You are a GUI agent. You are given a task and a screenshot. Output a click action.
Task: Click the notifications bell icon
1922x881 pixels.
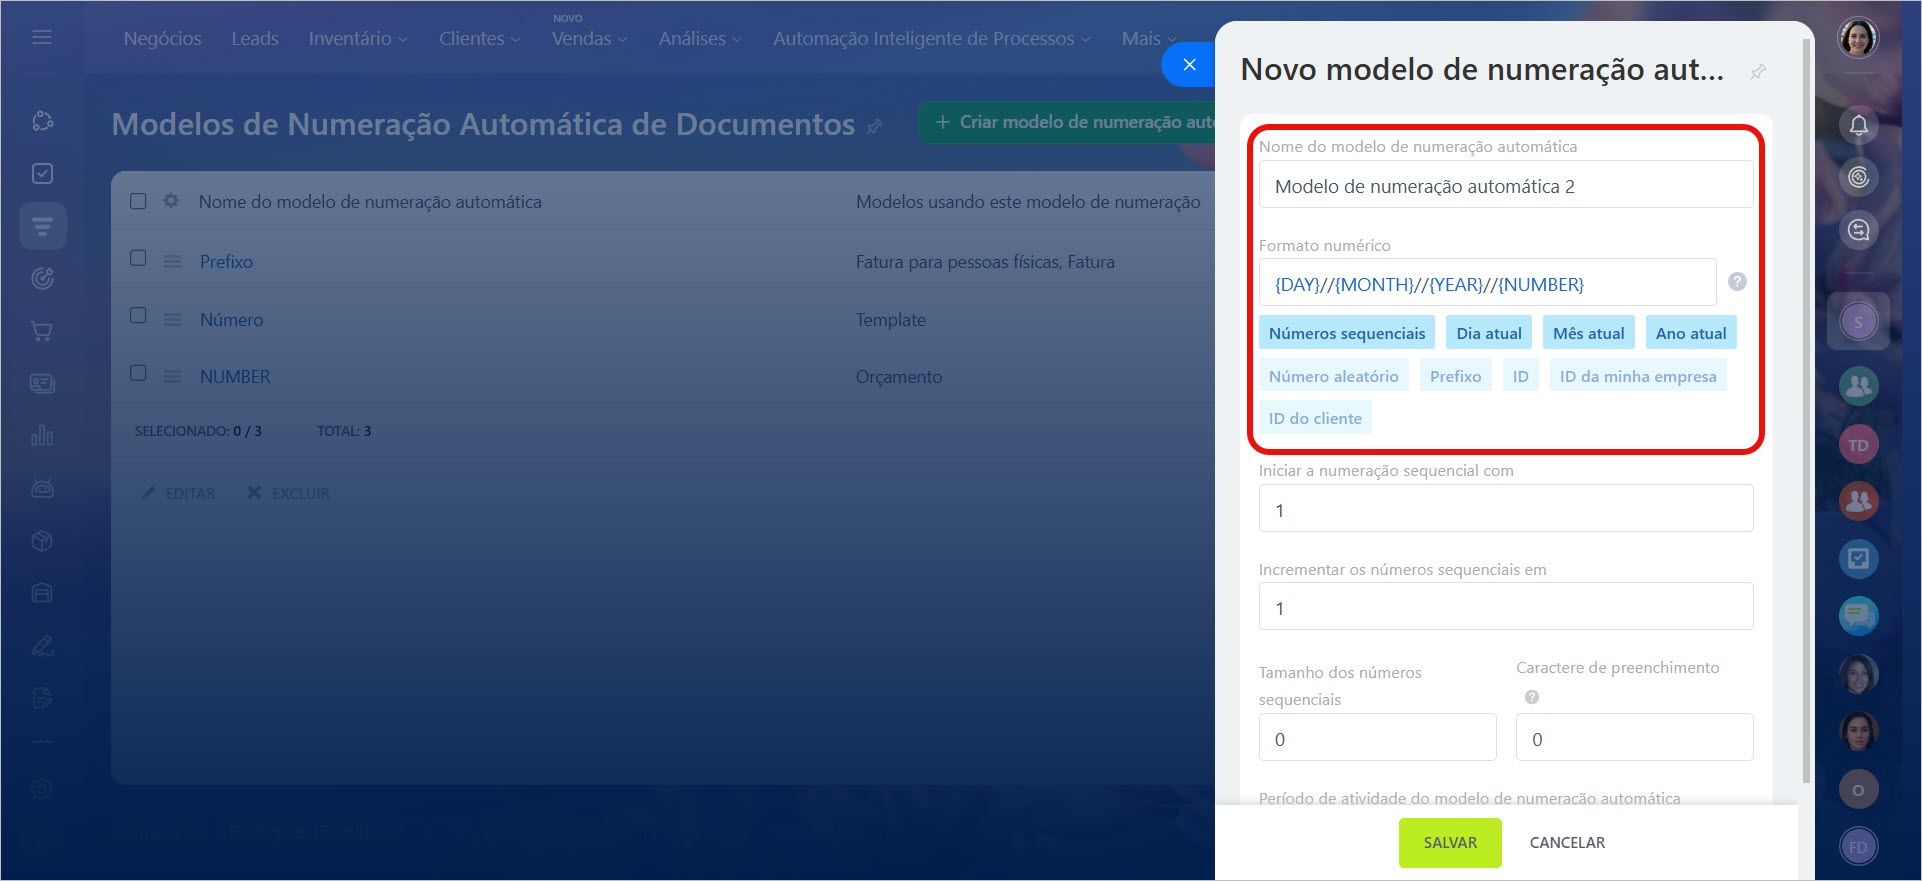point(1858,125)
